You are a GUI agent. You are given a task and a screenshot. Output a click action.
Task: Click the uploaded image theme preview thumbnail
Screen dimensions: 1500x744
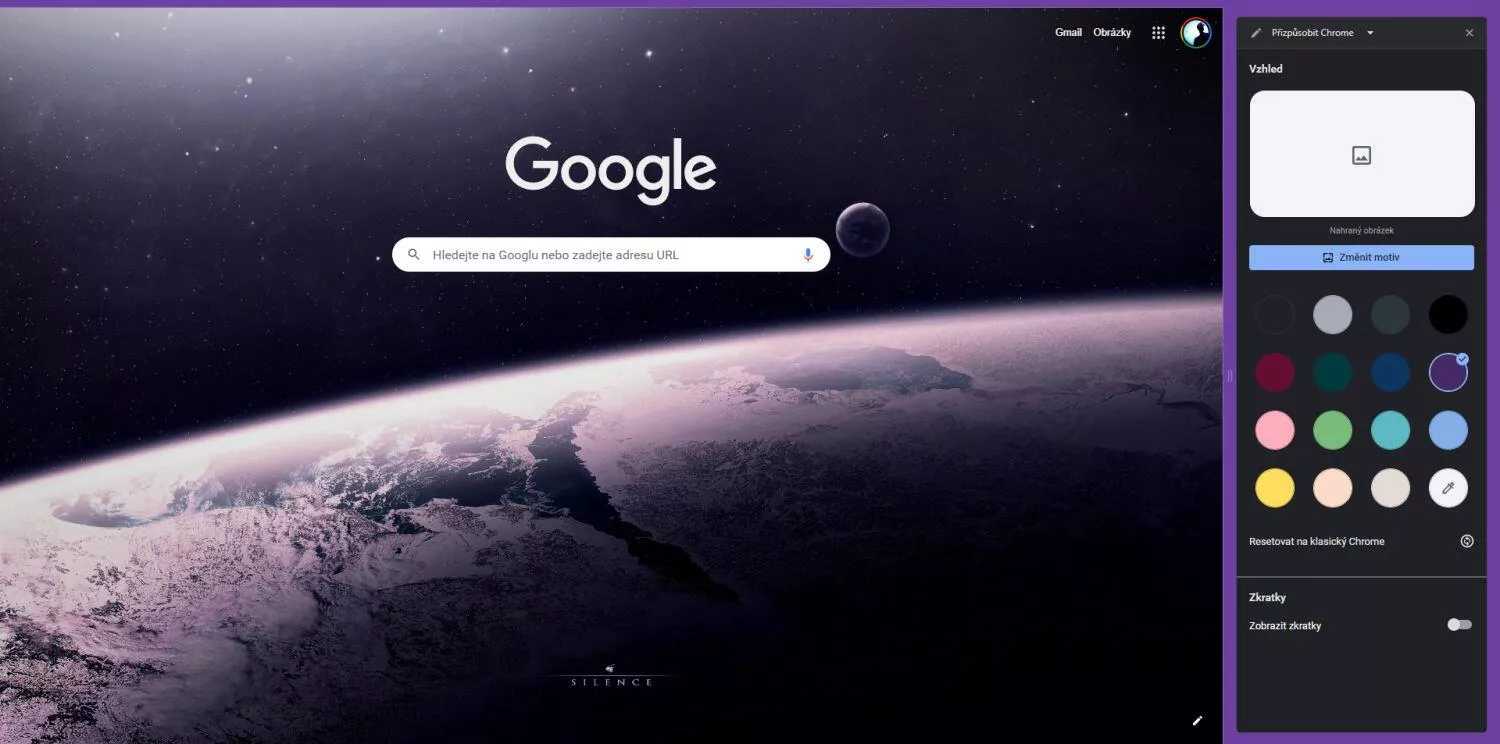1361,154
